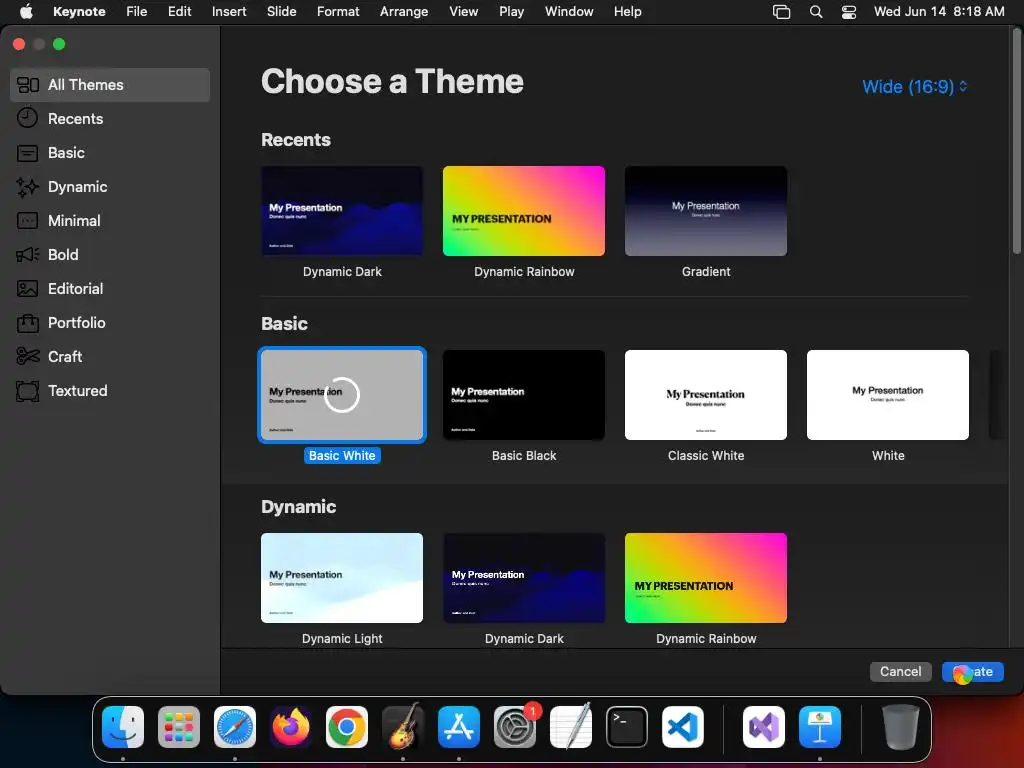Select the White theme thumbnail
1024x768 pixels.
(x=888, y=394)
